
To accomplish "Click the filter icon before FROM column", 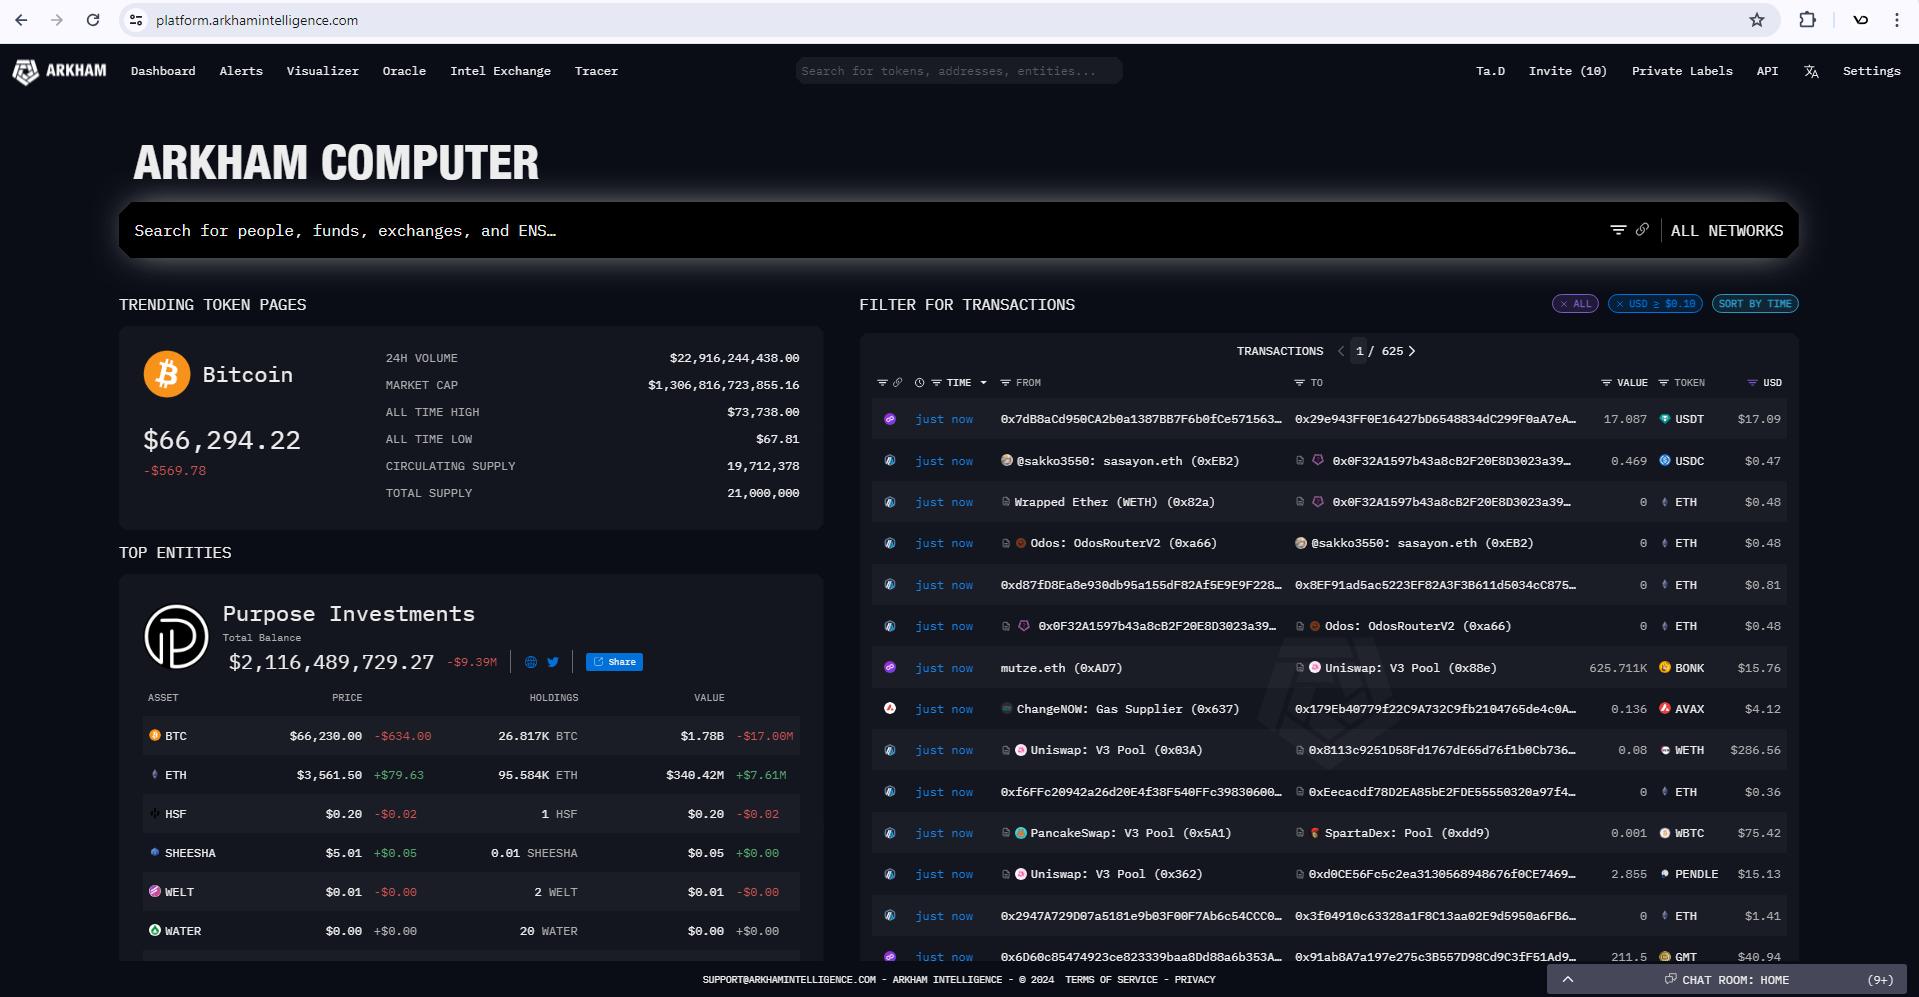I will coord(1005,383).
